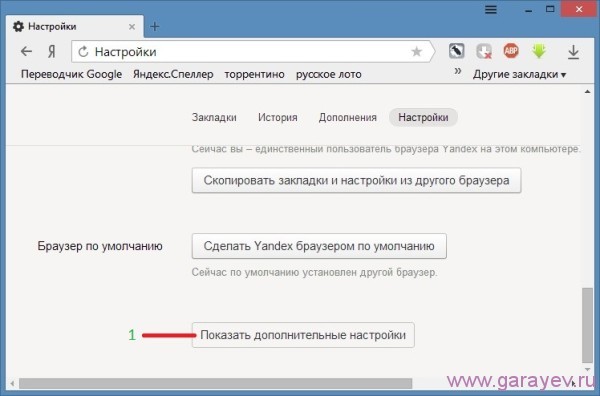
Task: Expand the Другие закладки dropdown
Action: 519,74
